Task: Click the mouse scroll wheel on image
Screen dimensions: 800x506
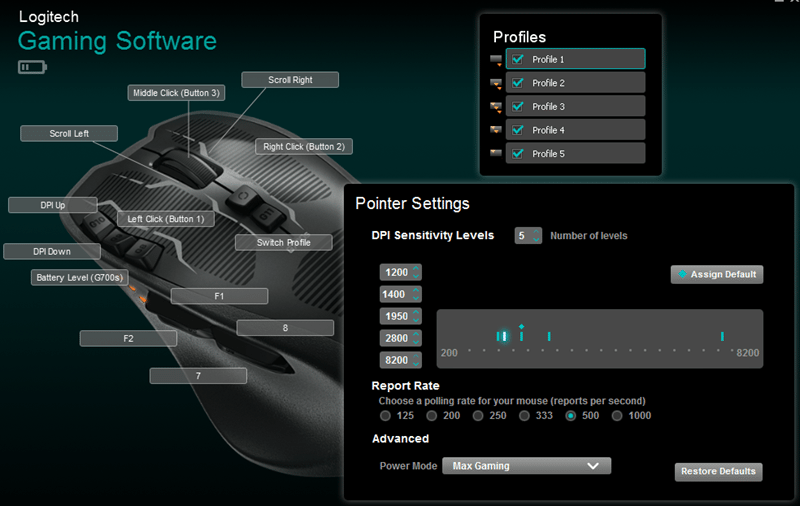Action: 186,167
